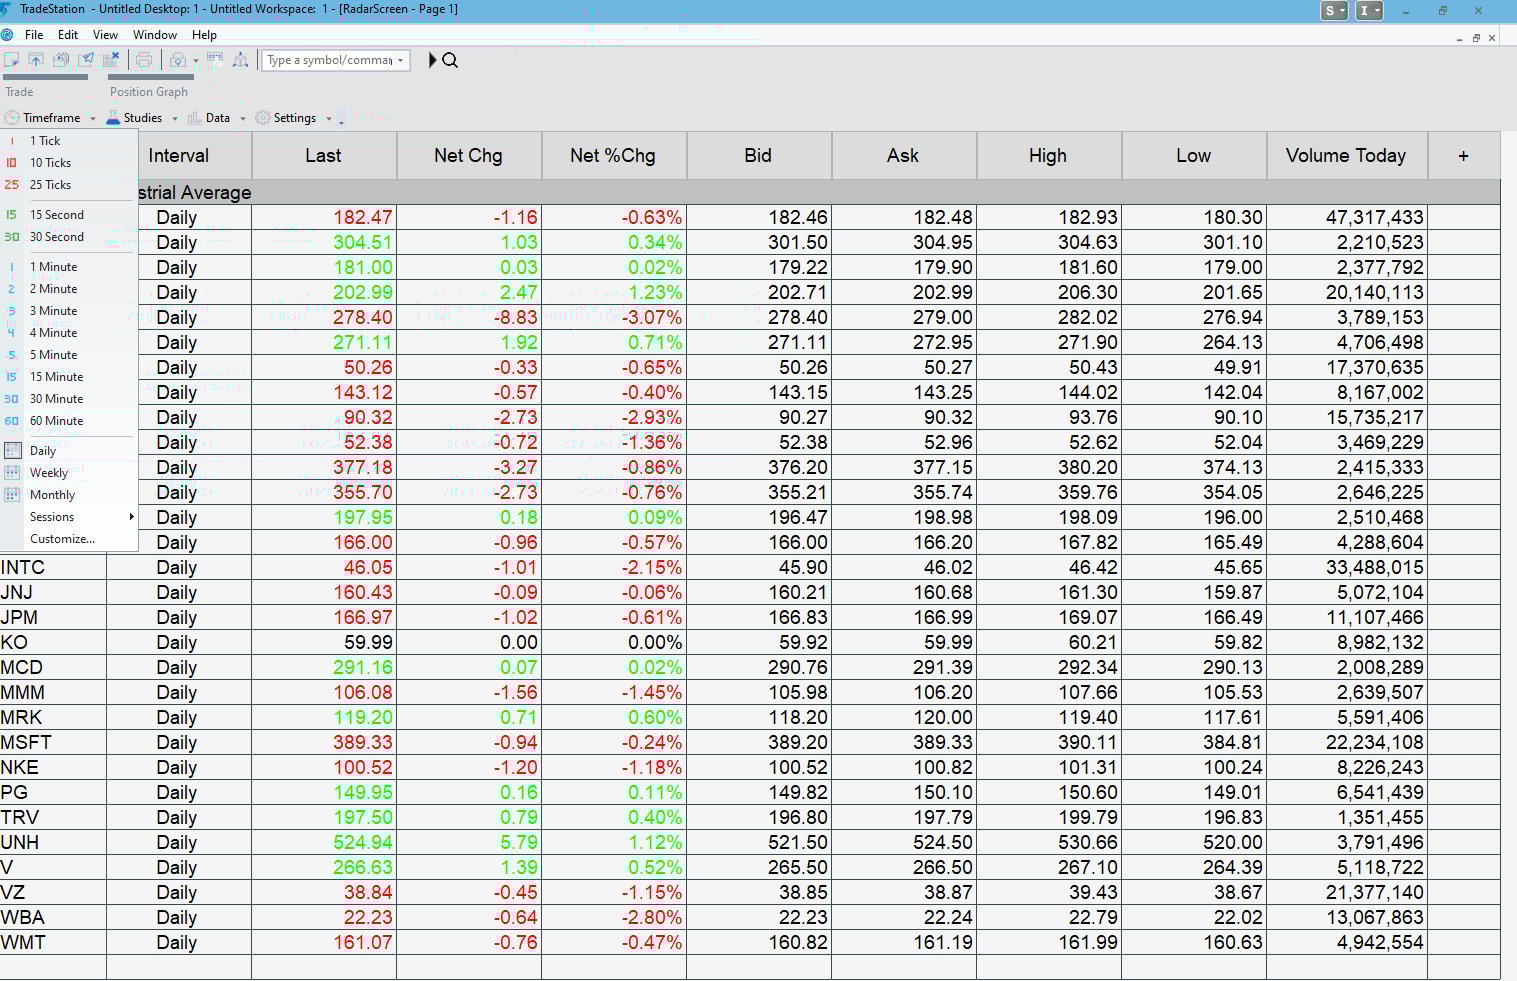
Task: Open the Help menu
Action: tap(204, 35)
